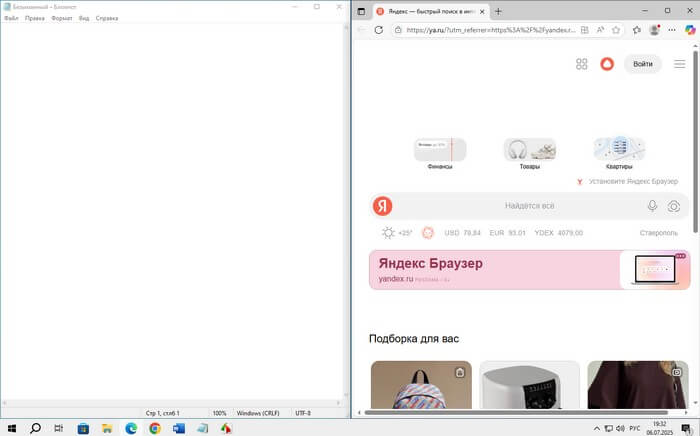Click the Edge profile avatar icon
700x436 pixels.
(x=655, y=30)
